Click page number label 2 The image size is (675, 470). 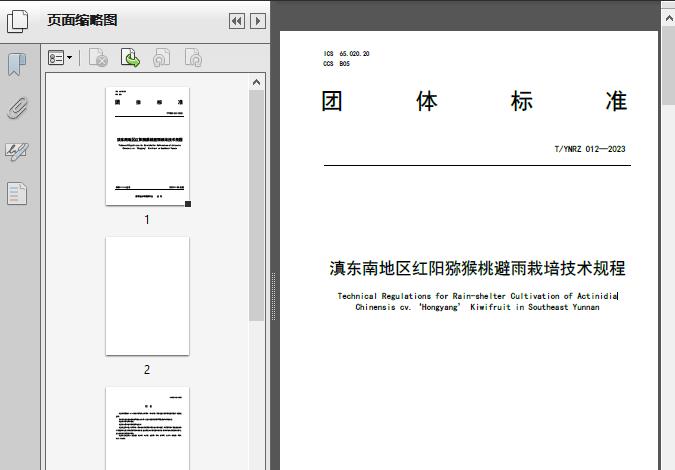coord(147,370)
